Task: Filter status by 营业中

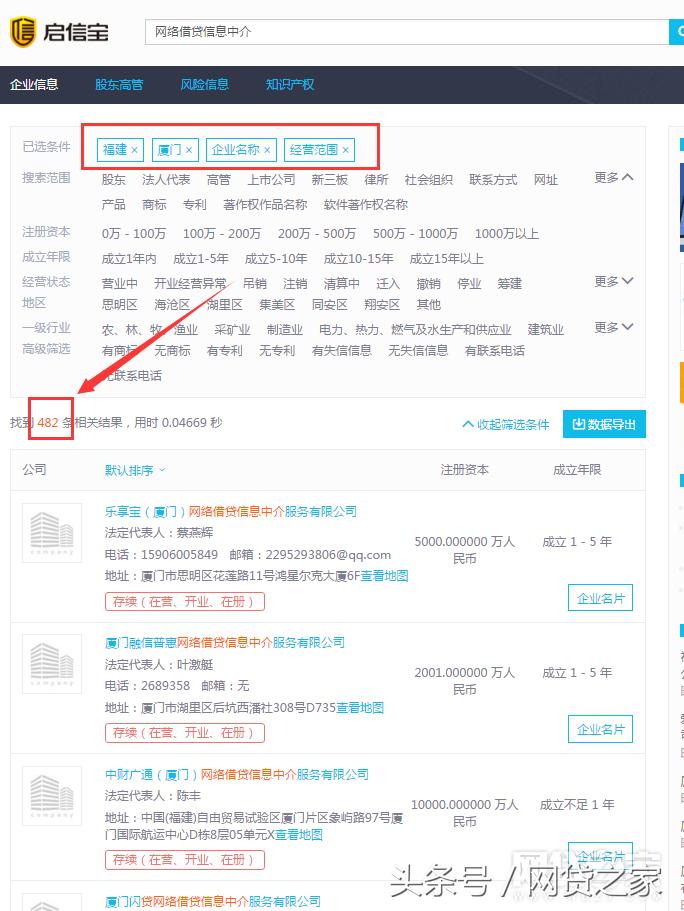Action: click(120, 284)
